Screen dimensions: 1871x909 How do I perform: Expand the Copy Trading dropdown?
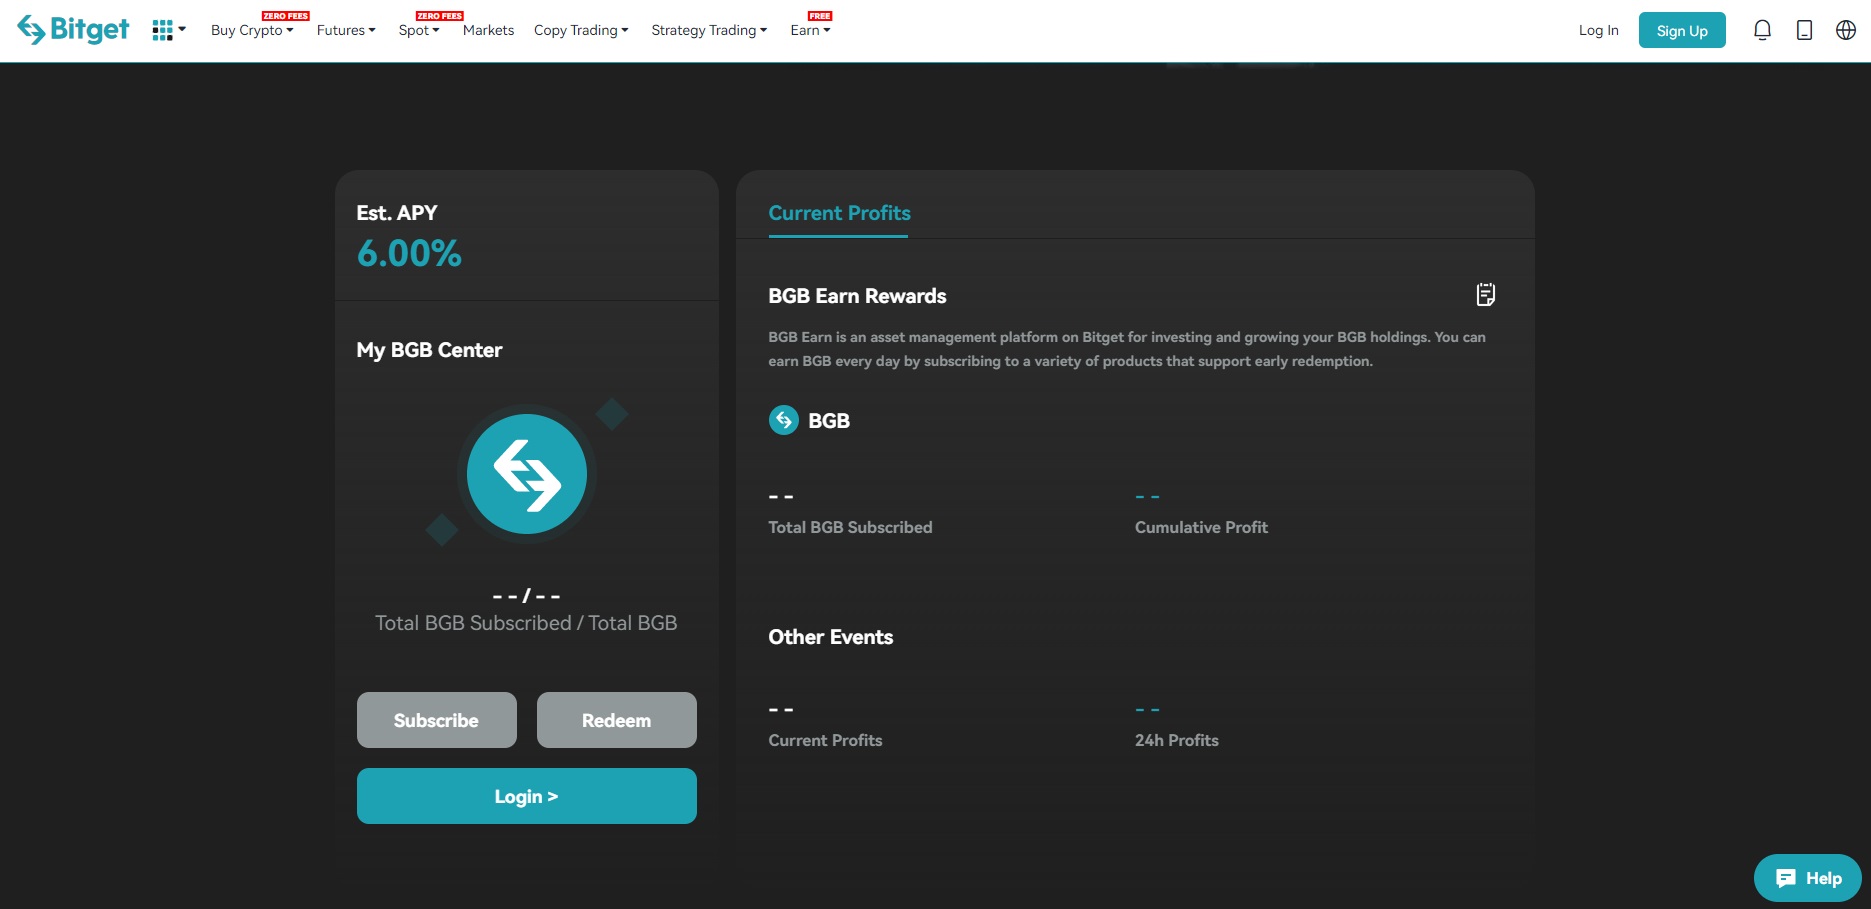point(581,30)
